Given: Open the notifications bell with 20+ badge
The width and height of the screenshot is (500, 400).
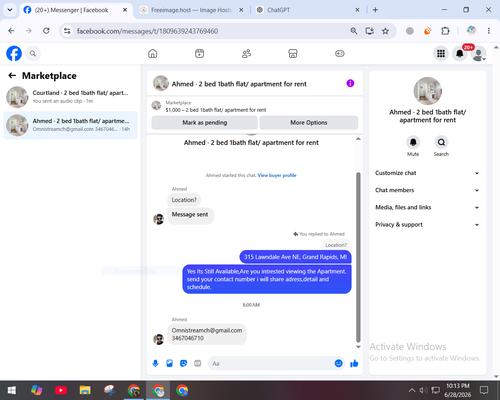Looking at the screenshot, I should click(460, 53).
